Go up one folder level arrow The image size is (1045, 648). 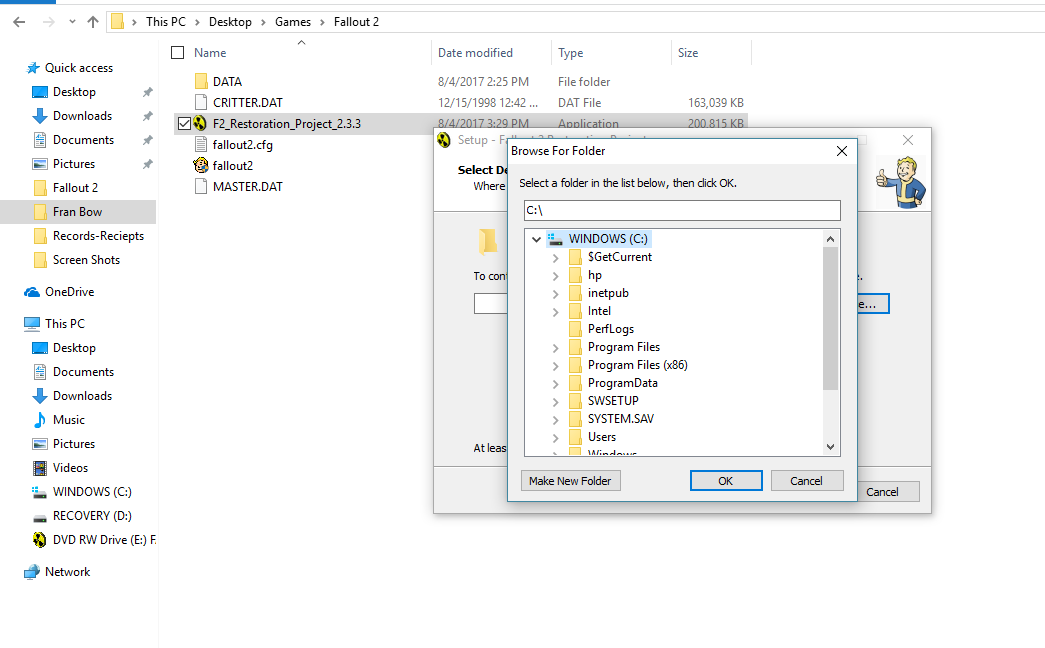(x=93, y=22)
